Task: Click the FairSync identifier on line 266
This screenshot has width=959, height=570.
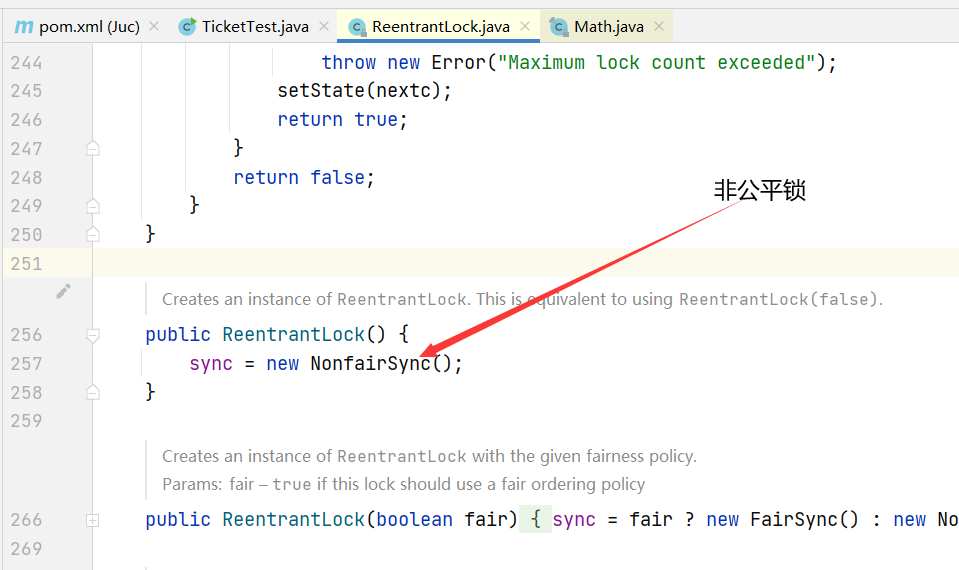Action: point(793,520)
